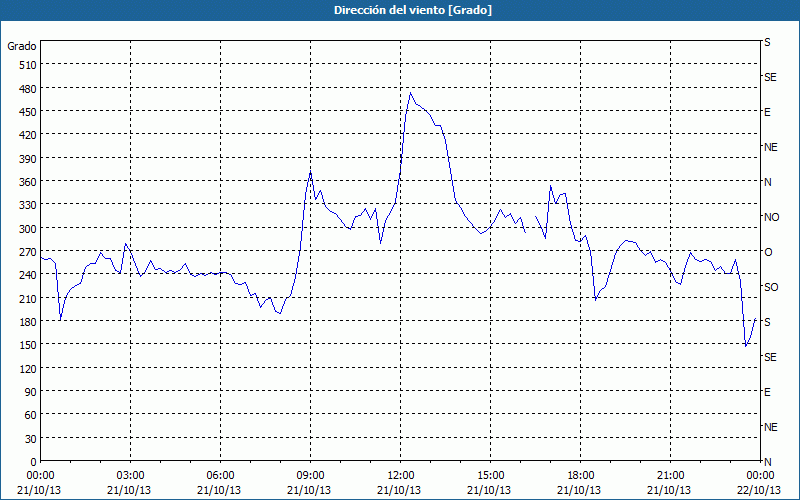
Task: Click the 390 y-axis value
Action: [28, 159]
